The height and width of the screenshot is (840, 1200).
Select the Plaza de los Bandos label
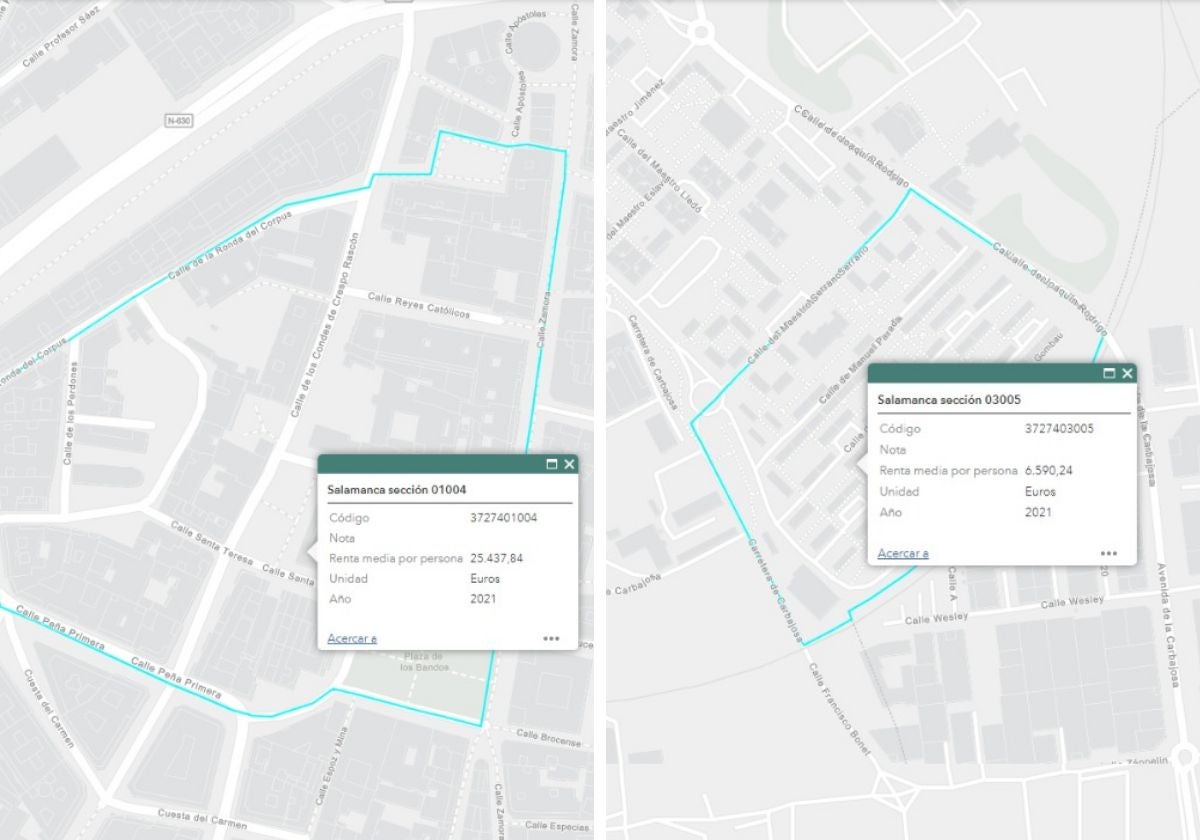coord(425,662)
